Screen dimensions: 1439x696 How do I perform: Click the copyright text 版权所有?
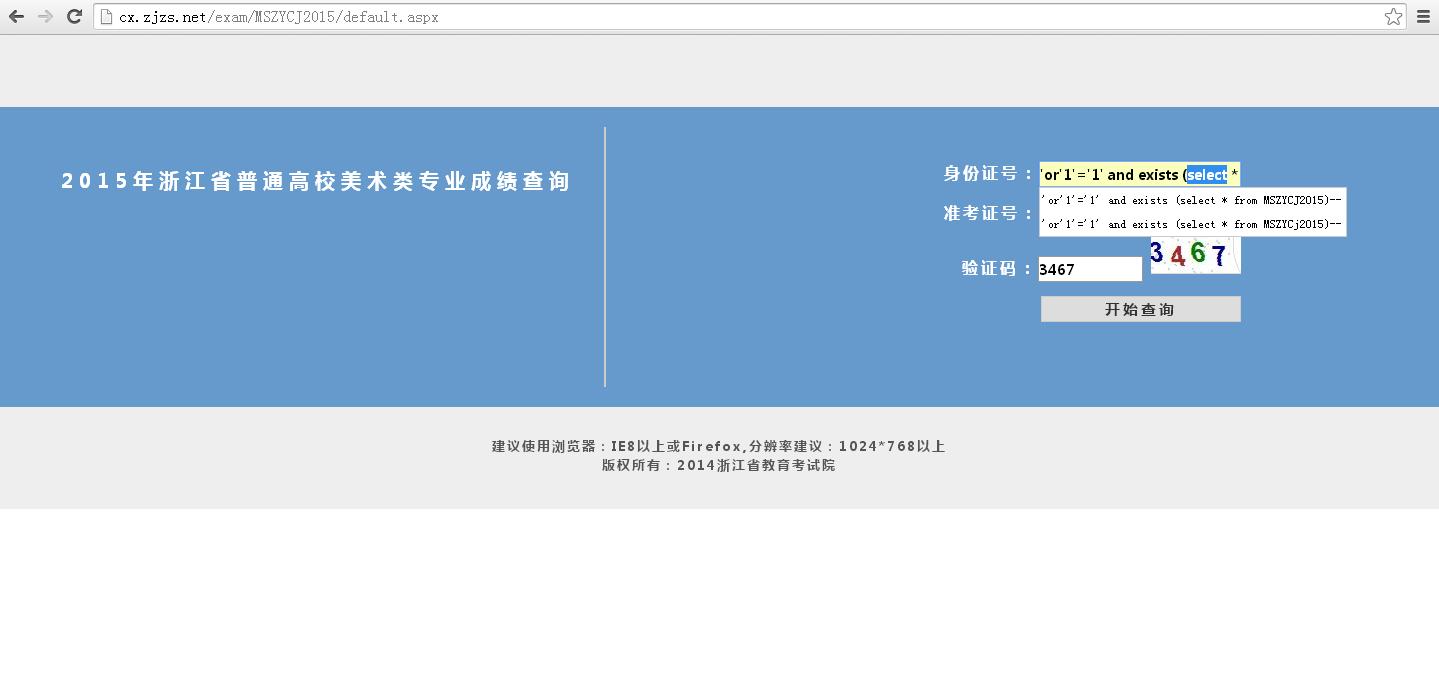(x=719, y=465)
